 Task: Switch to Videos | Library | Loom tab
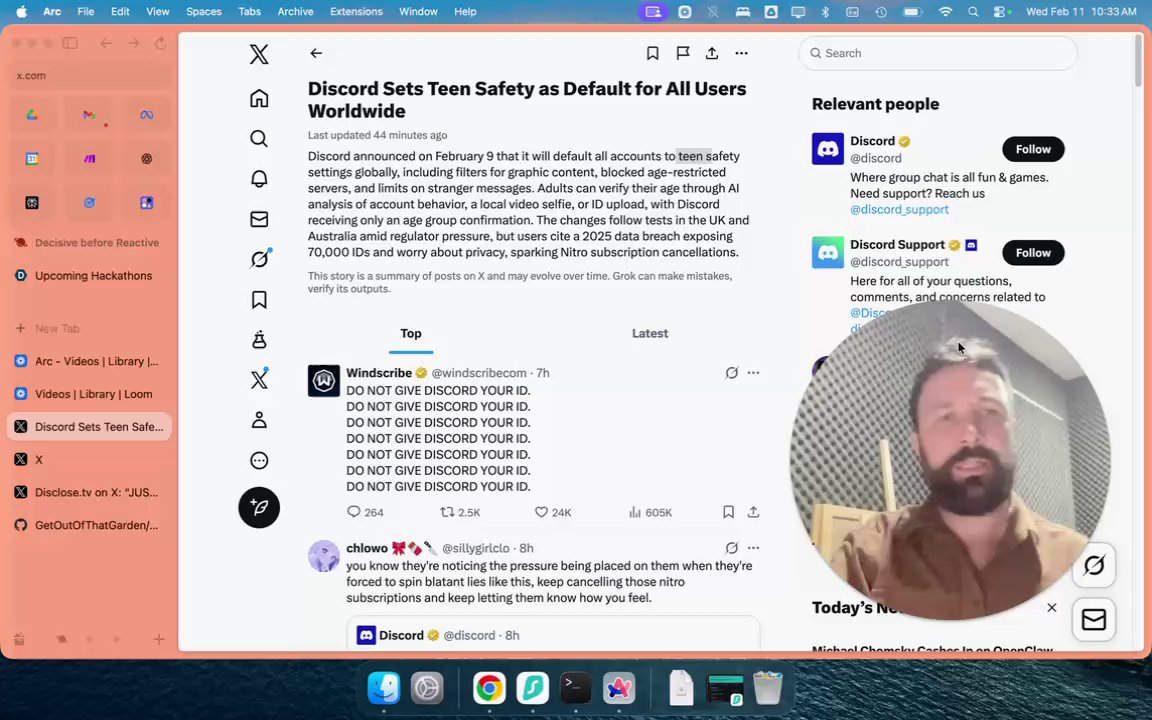88,394
